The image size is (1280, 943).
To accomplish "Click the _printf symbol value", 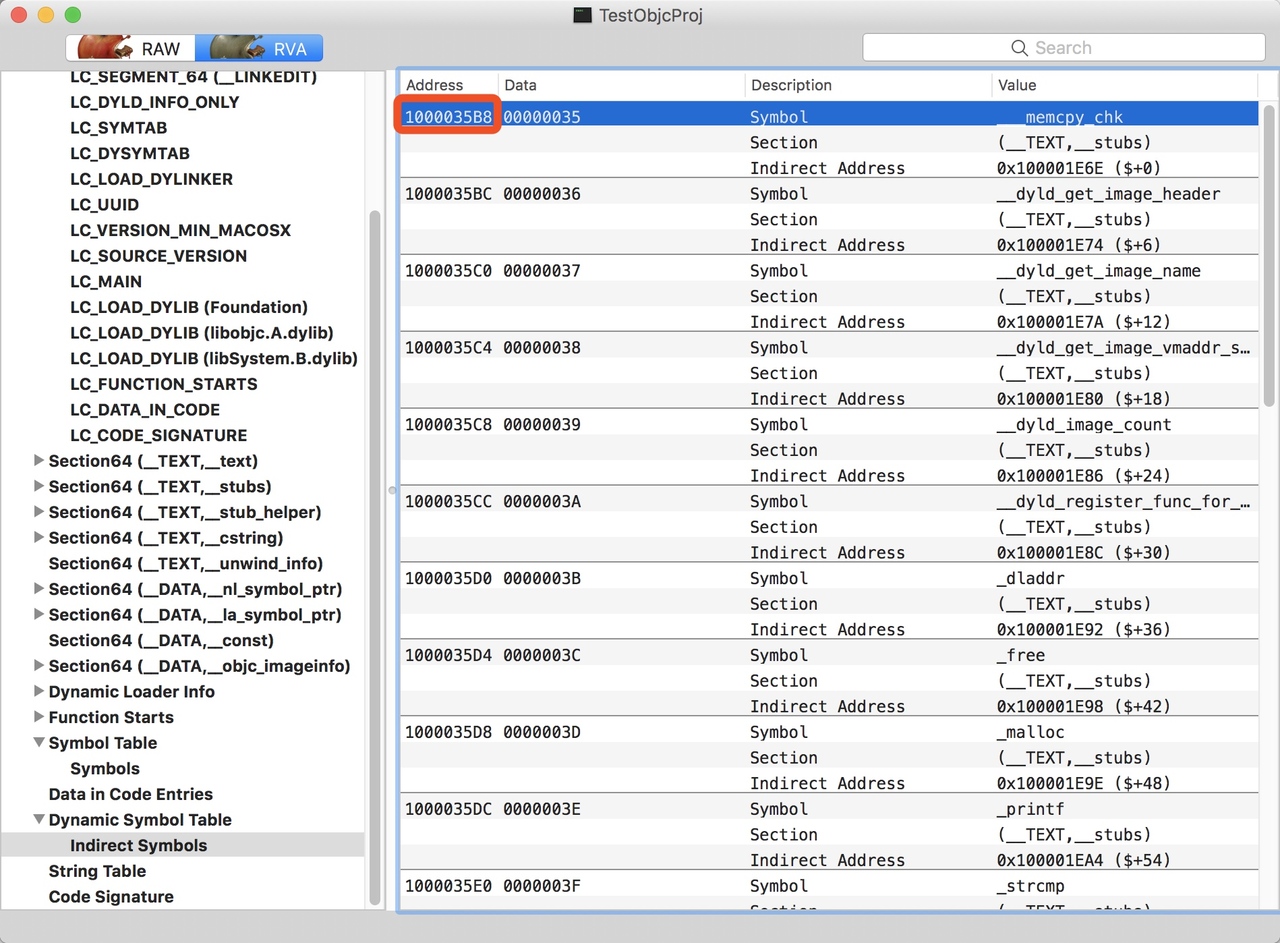I will [x=1030, y=810].
